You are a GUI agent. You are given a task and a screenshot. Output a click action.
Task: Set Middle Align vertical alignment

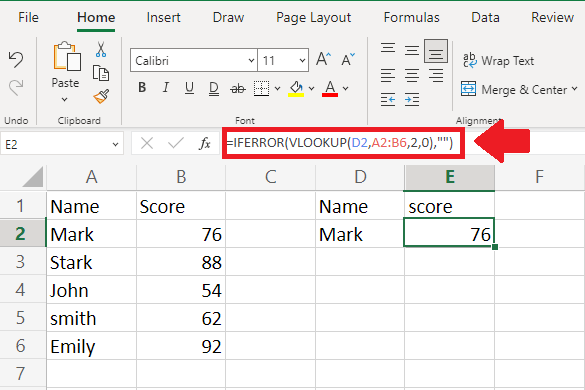412,50
